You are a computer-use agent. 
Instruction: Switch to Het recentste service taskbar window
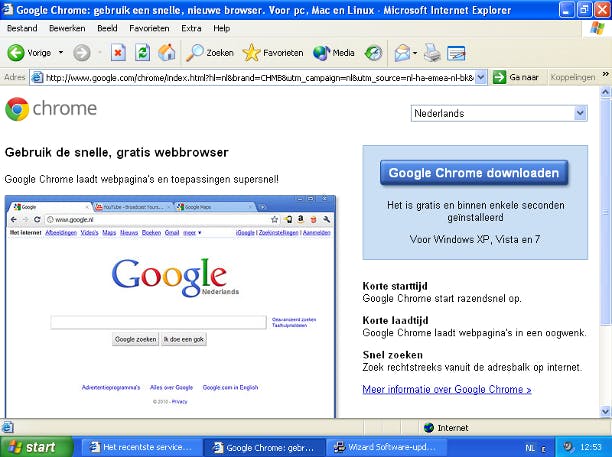pyautogui.click(x=141, y=447)
